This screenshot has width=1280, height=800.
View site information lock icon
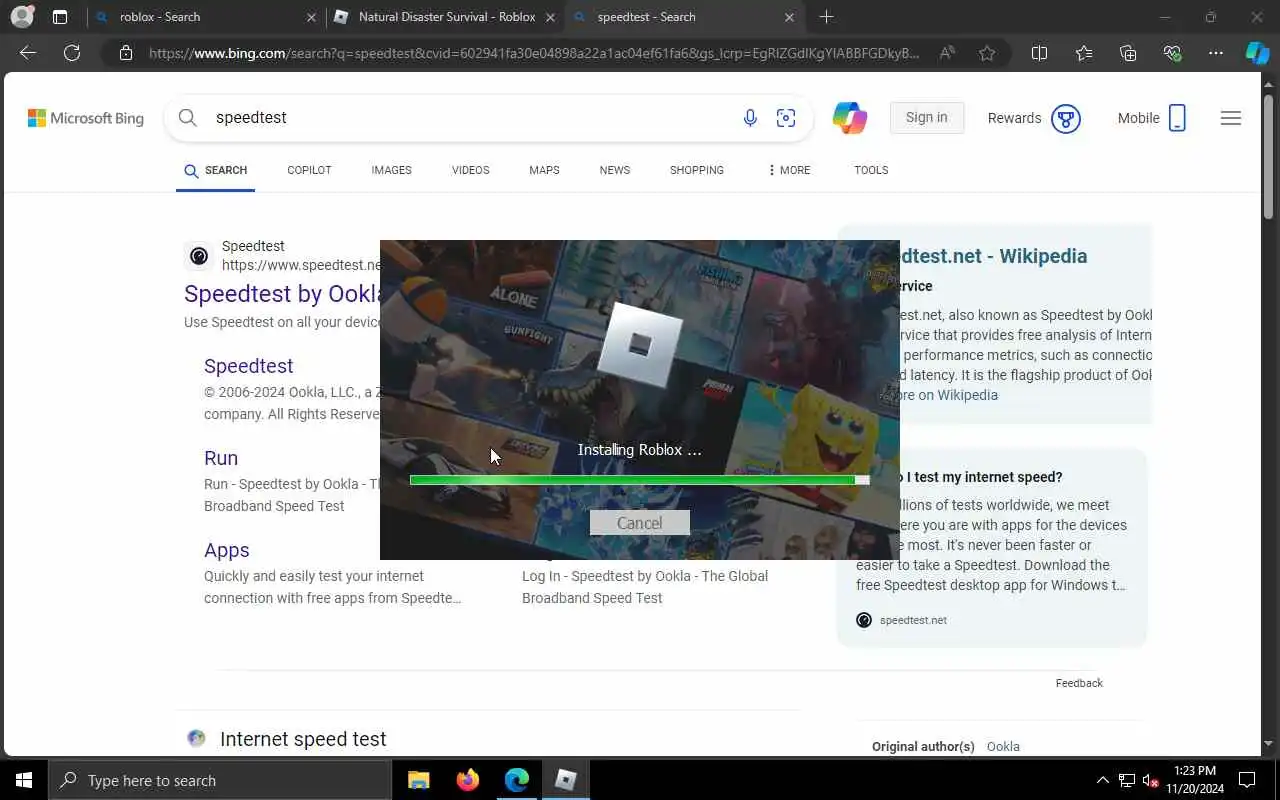(126, 53)
